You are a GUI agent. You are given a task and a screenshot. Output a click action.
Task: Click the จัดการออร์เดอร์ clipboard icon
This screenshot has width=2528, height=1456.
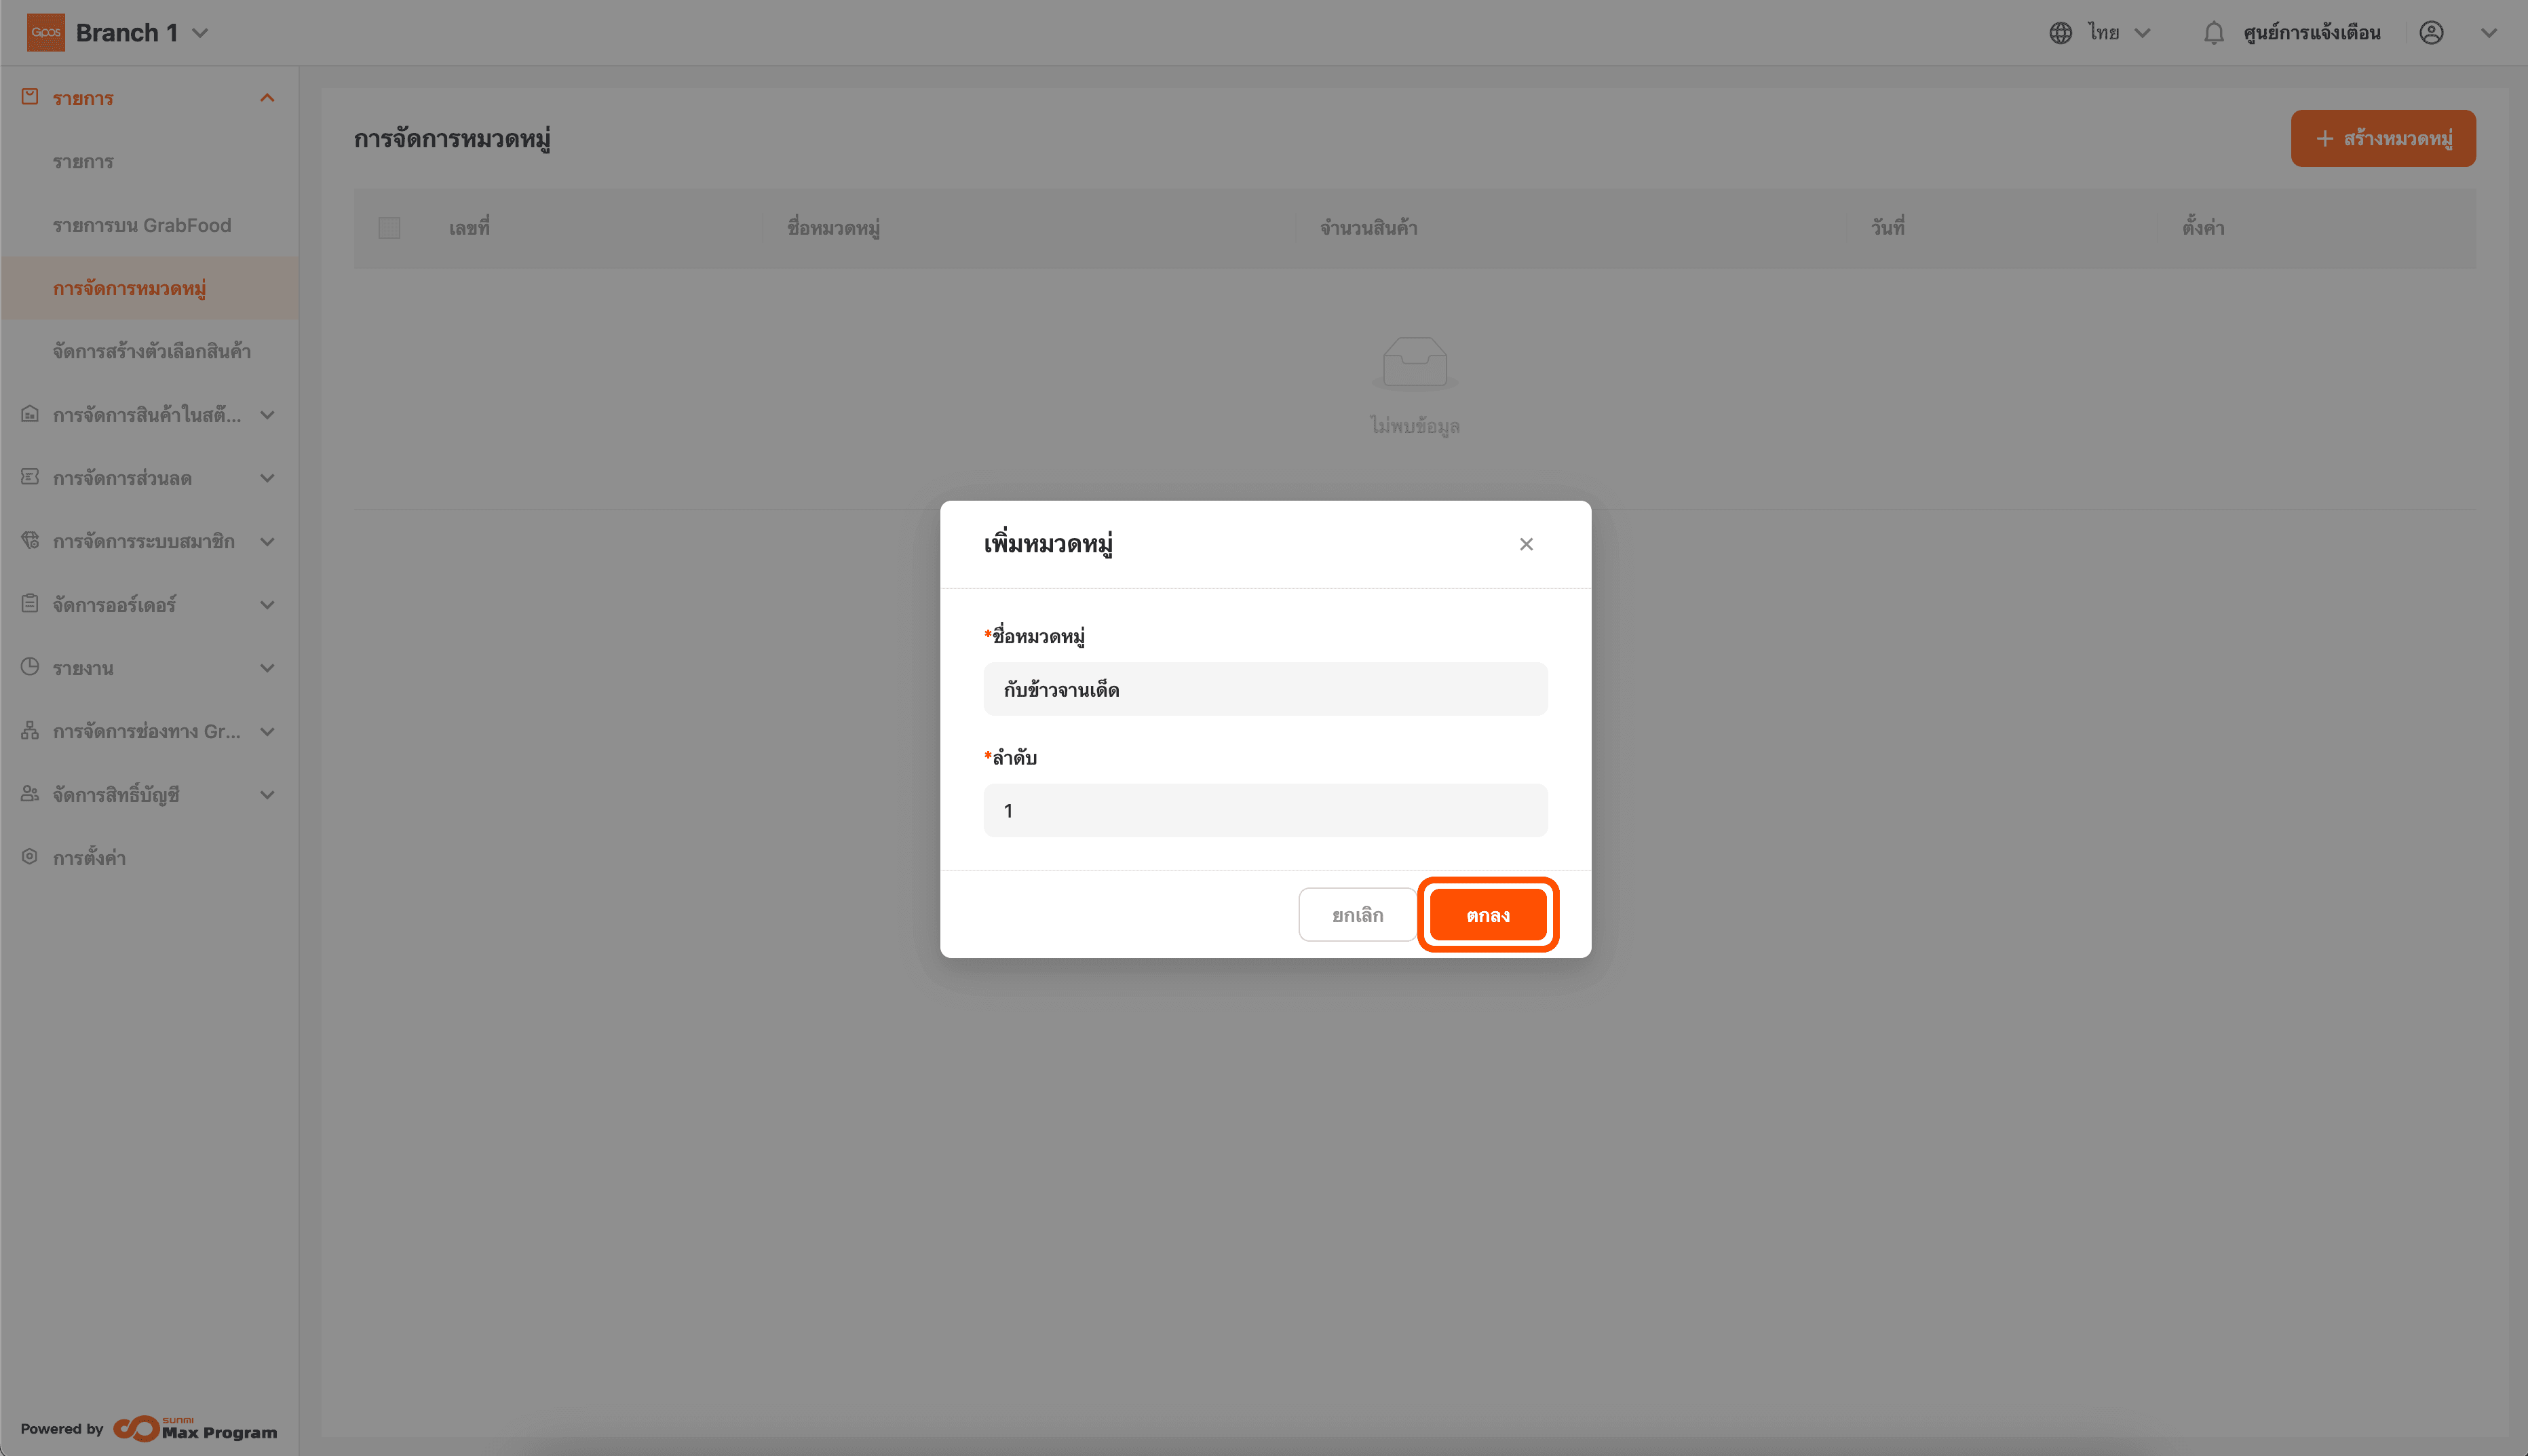30,604
